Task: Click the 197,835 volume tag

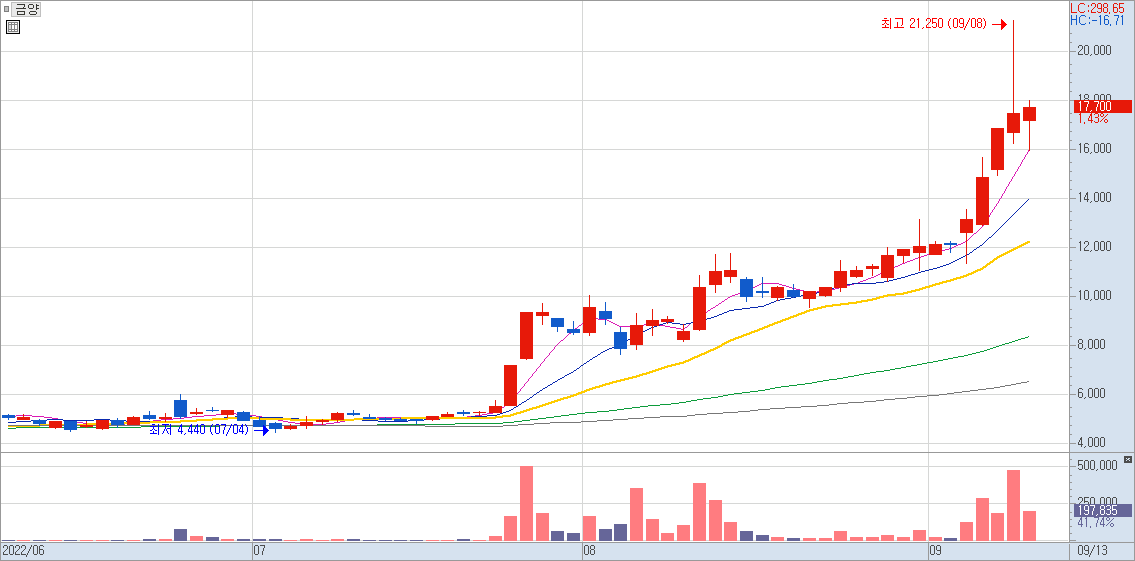Action: tap(1102, 510)
